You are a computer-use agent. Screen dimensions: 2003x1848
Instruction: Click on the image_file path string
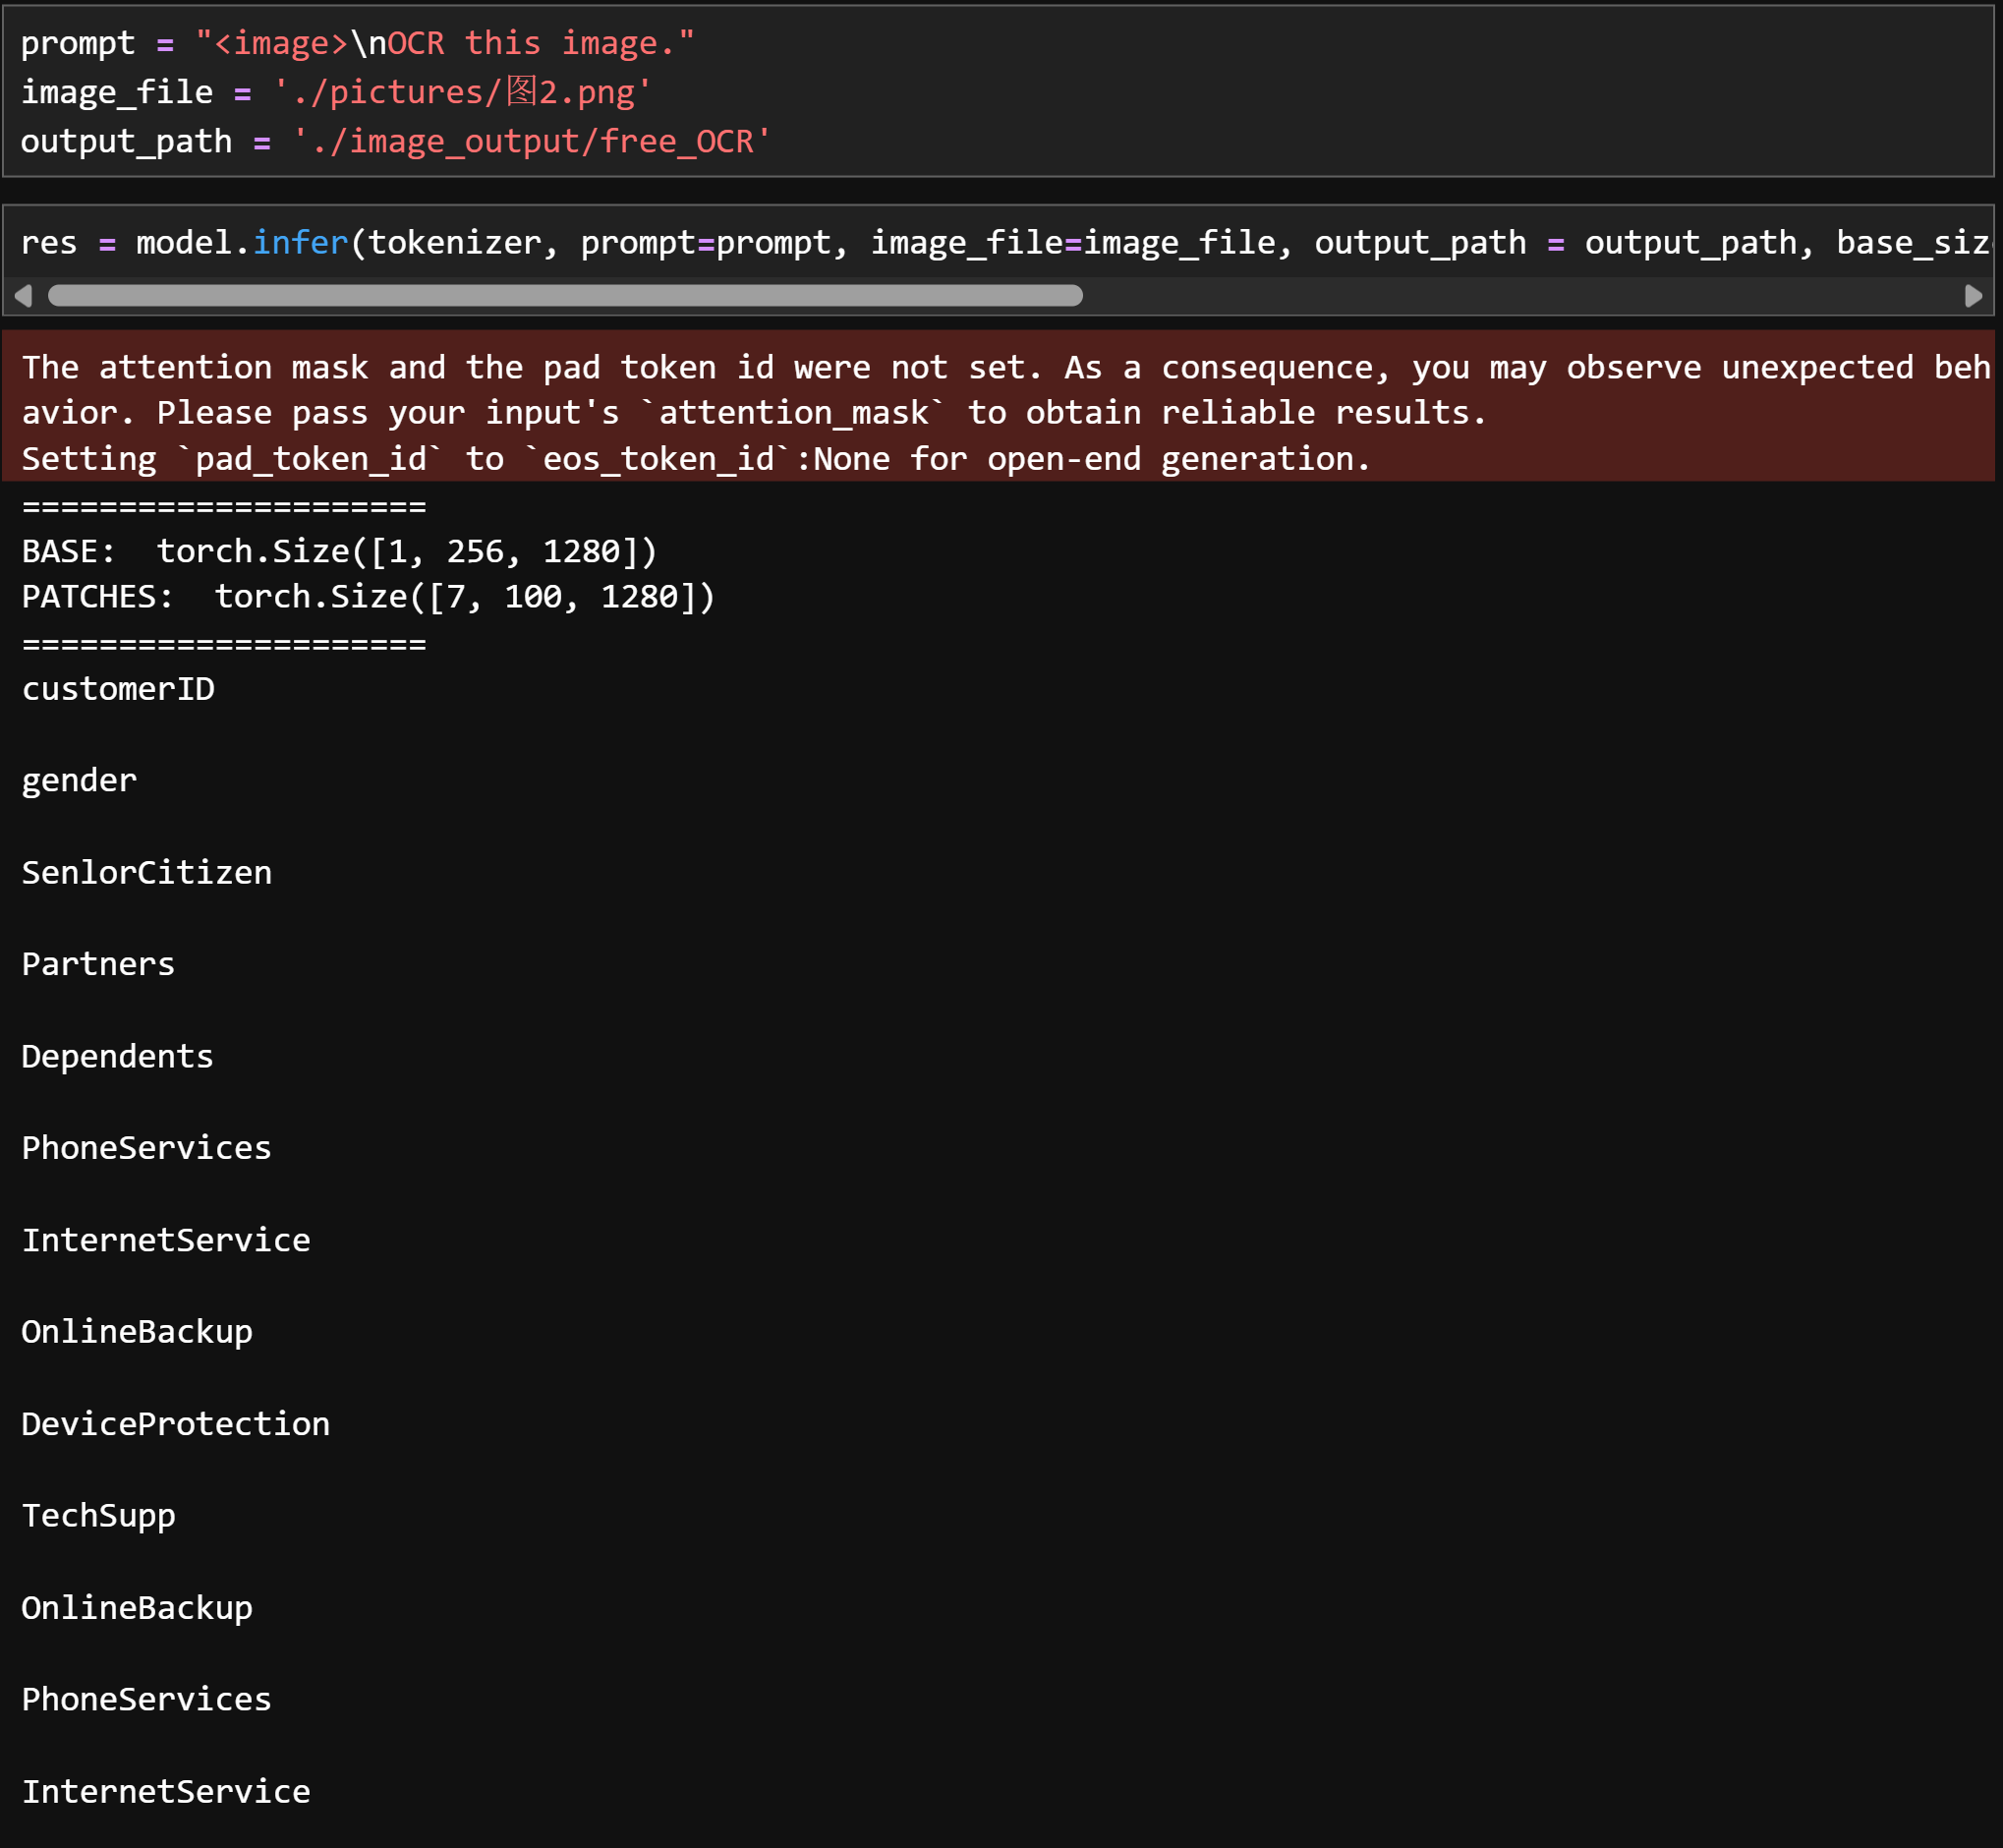[462, 92]
